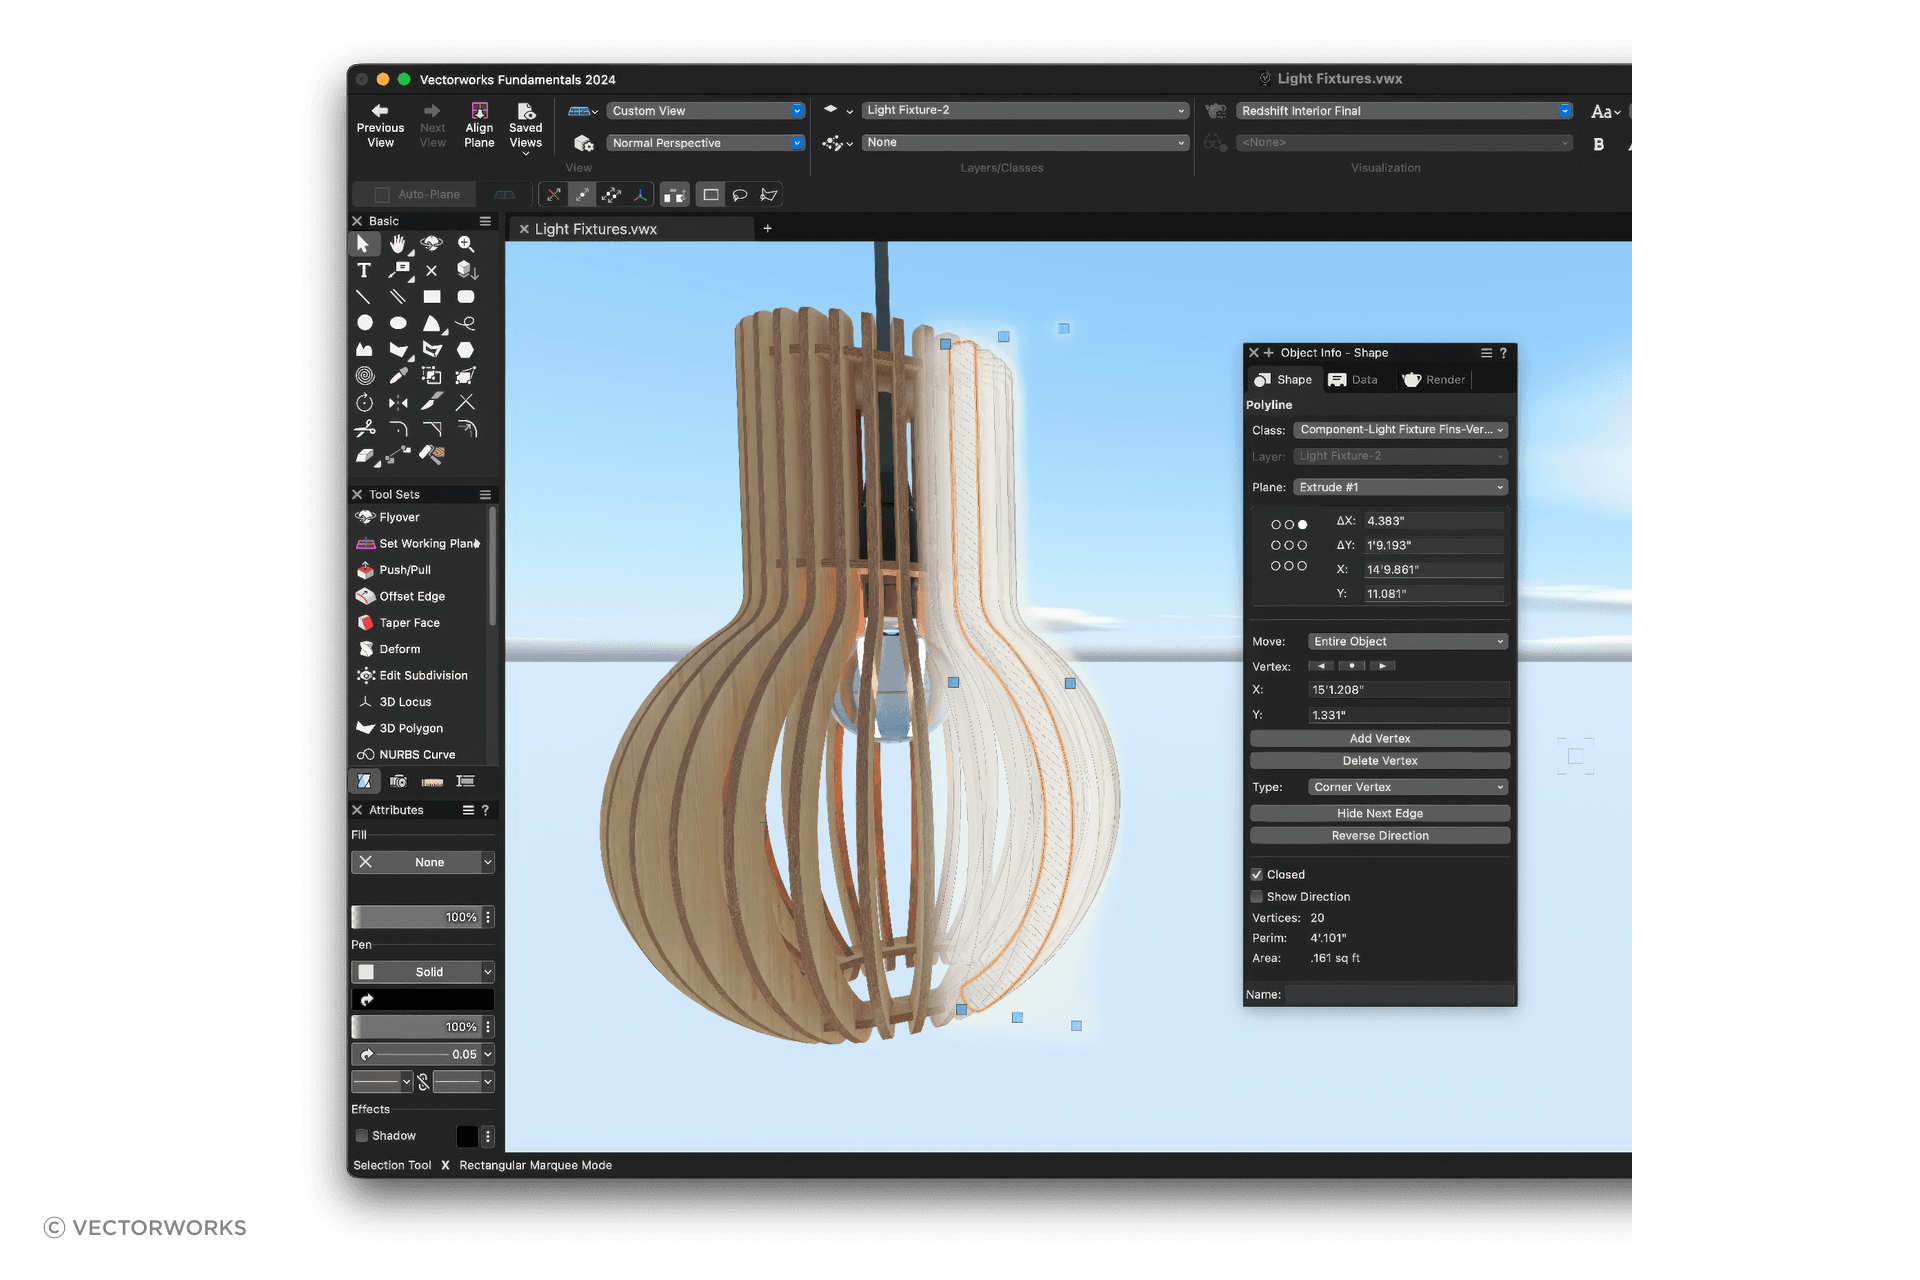Click the Name input field
This screenshot has width=1920, height=1280.
(1400, 995)
